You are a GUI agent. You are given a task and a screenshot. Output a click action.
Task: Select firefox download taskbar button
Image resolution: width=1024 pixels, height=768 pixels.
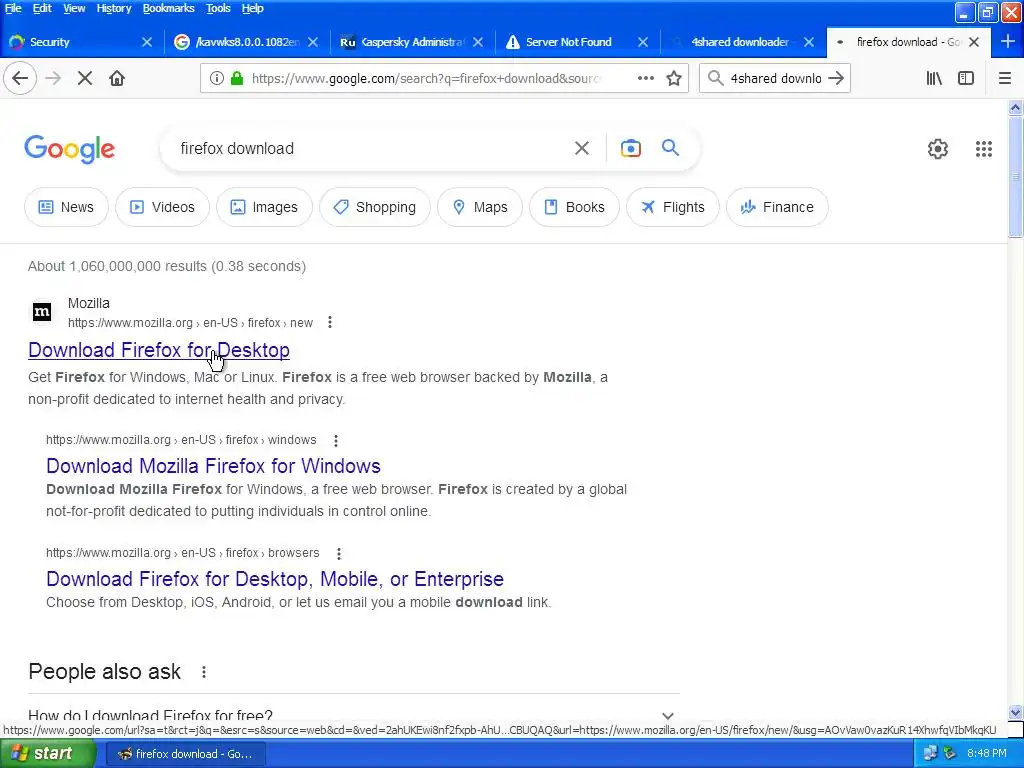(x=185, y=754)
